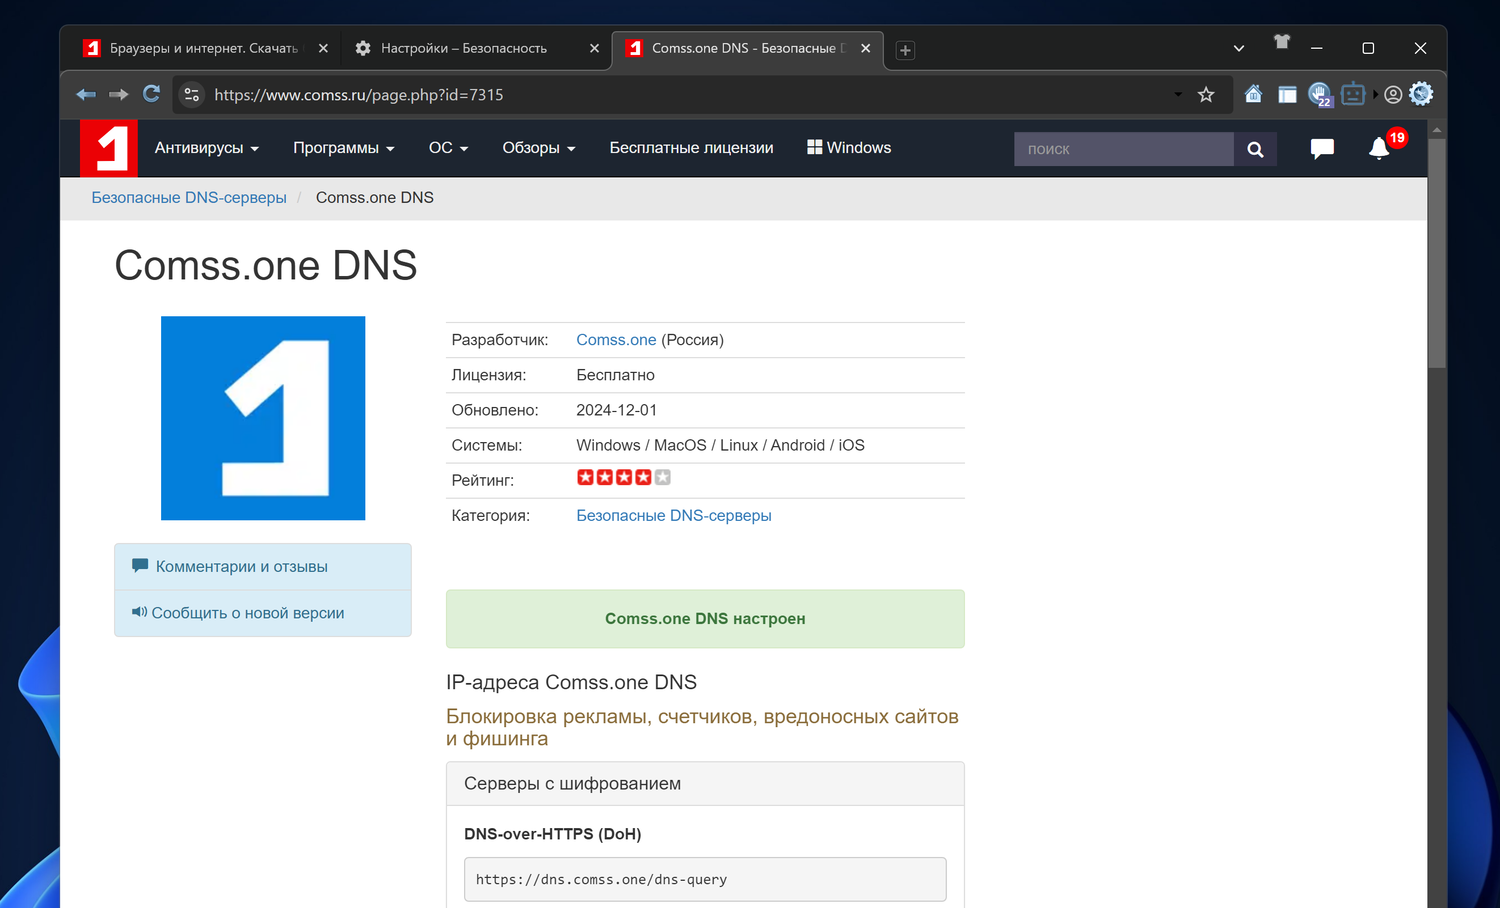1500x908 pixels.
Task: Run the site search with magnifier icon
Action: click(x=1255, y=149)
